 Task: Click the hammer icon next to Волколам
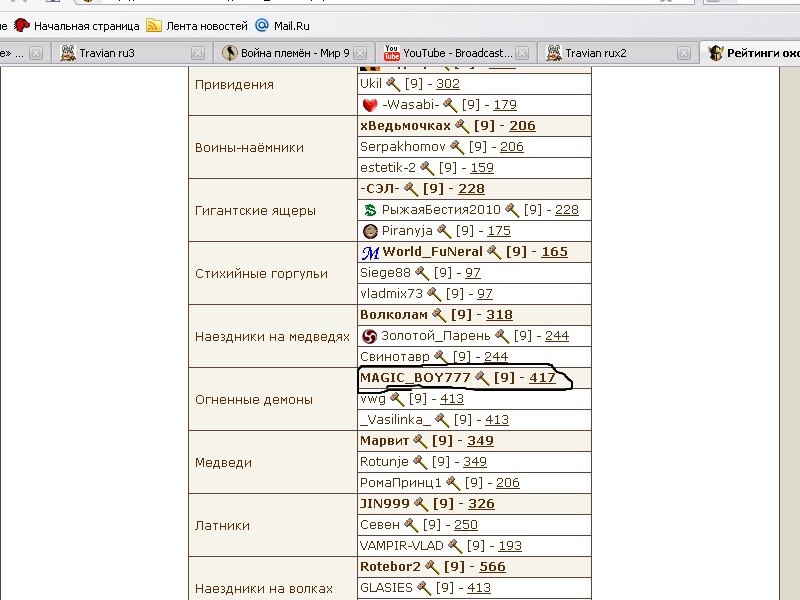click(439, 315)
